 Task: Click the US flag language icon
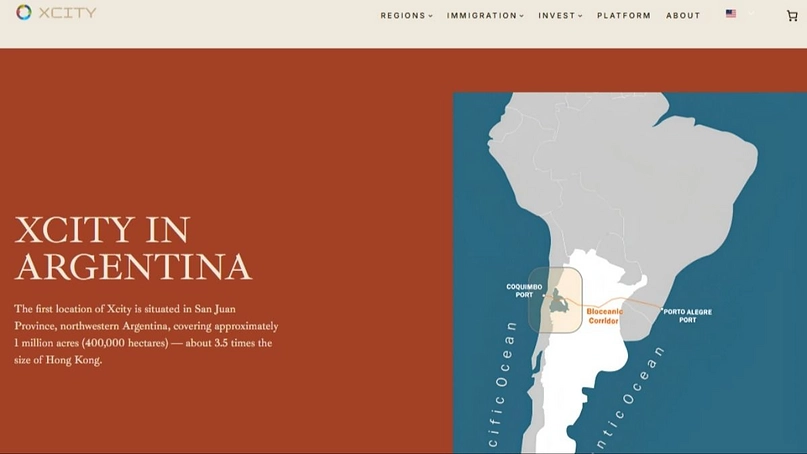pyautogui.click(x=731, y=14)
